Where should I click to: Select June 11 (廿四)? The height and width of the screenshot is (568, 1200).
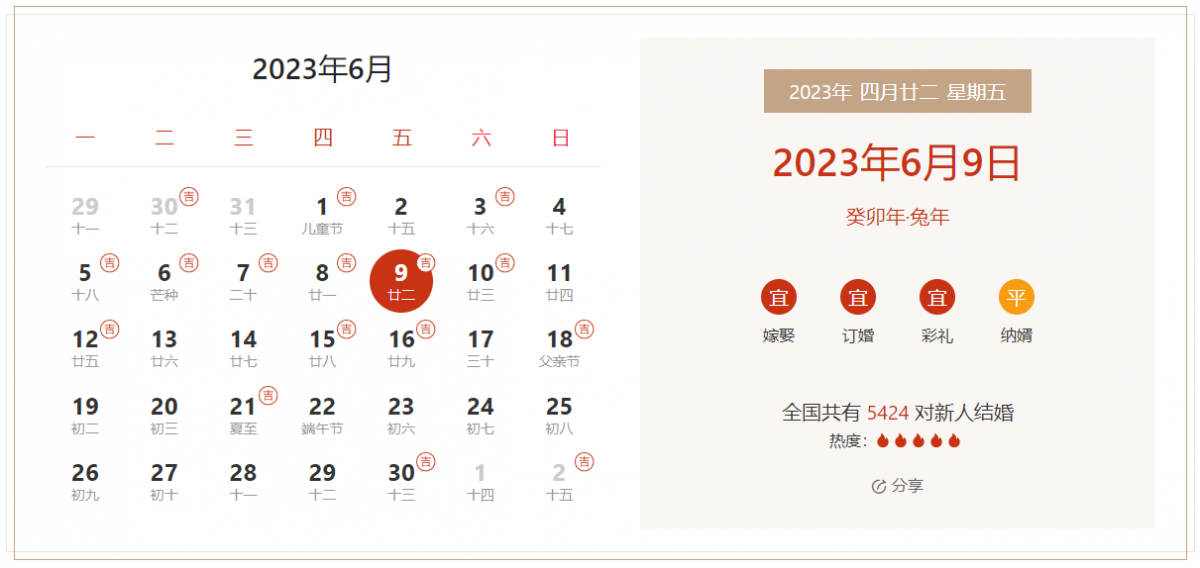pyautogui.click(x=559, y=281)
